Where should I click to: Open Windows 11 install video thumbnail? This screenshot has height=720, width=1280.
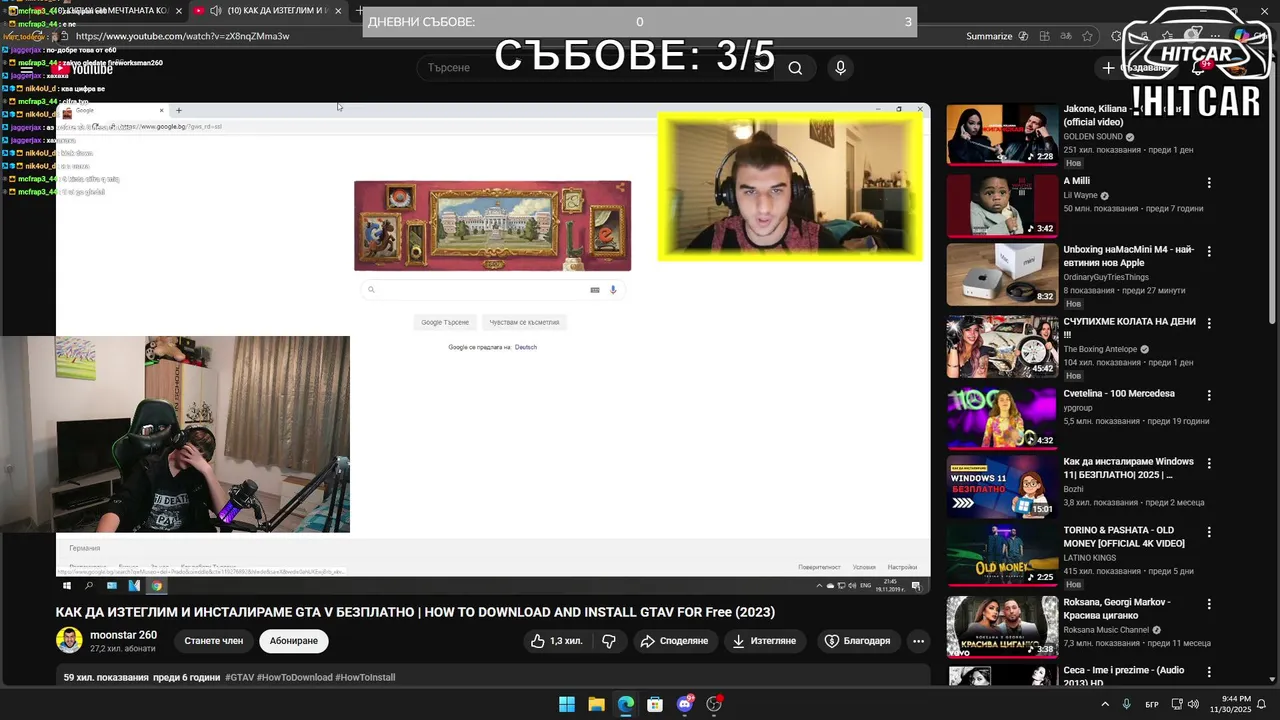click(1002, 488)
